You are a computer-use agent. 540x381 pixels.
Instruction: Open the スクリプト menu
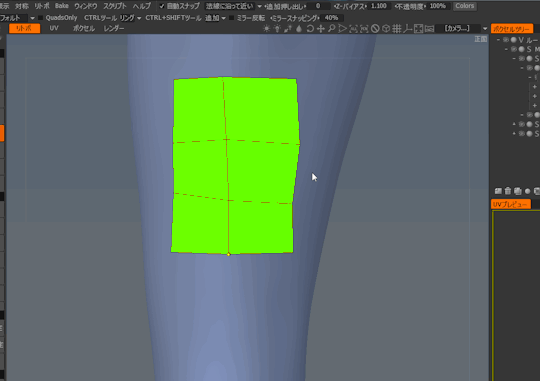[115, 6]
